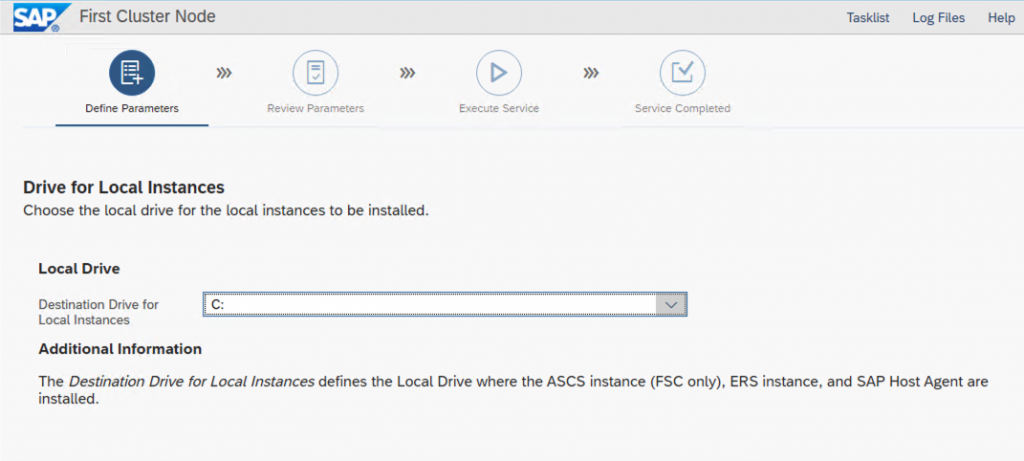Click the Execute Service step label

pyautogui.click(x=499, y=108)
